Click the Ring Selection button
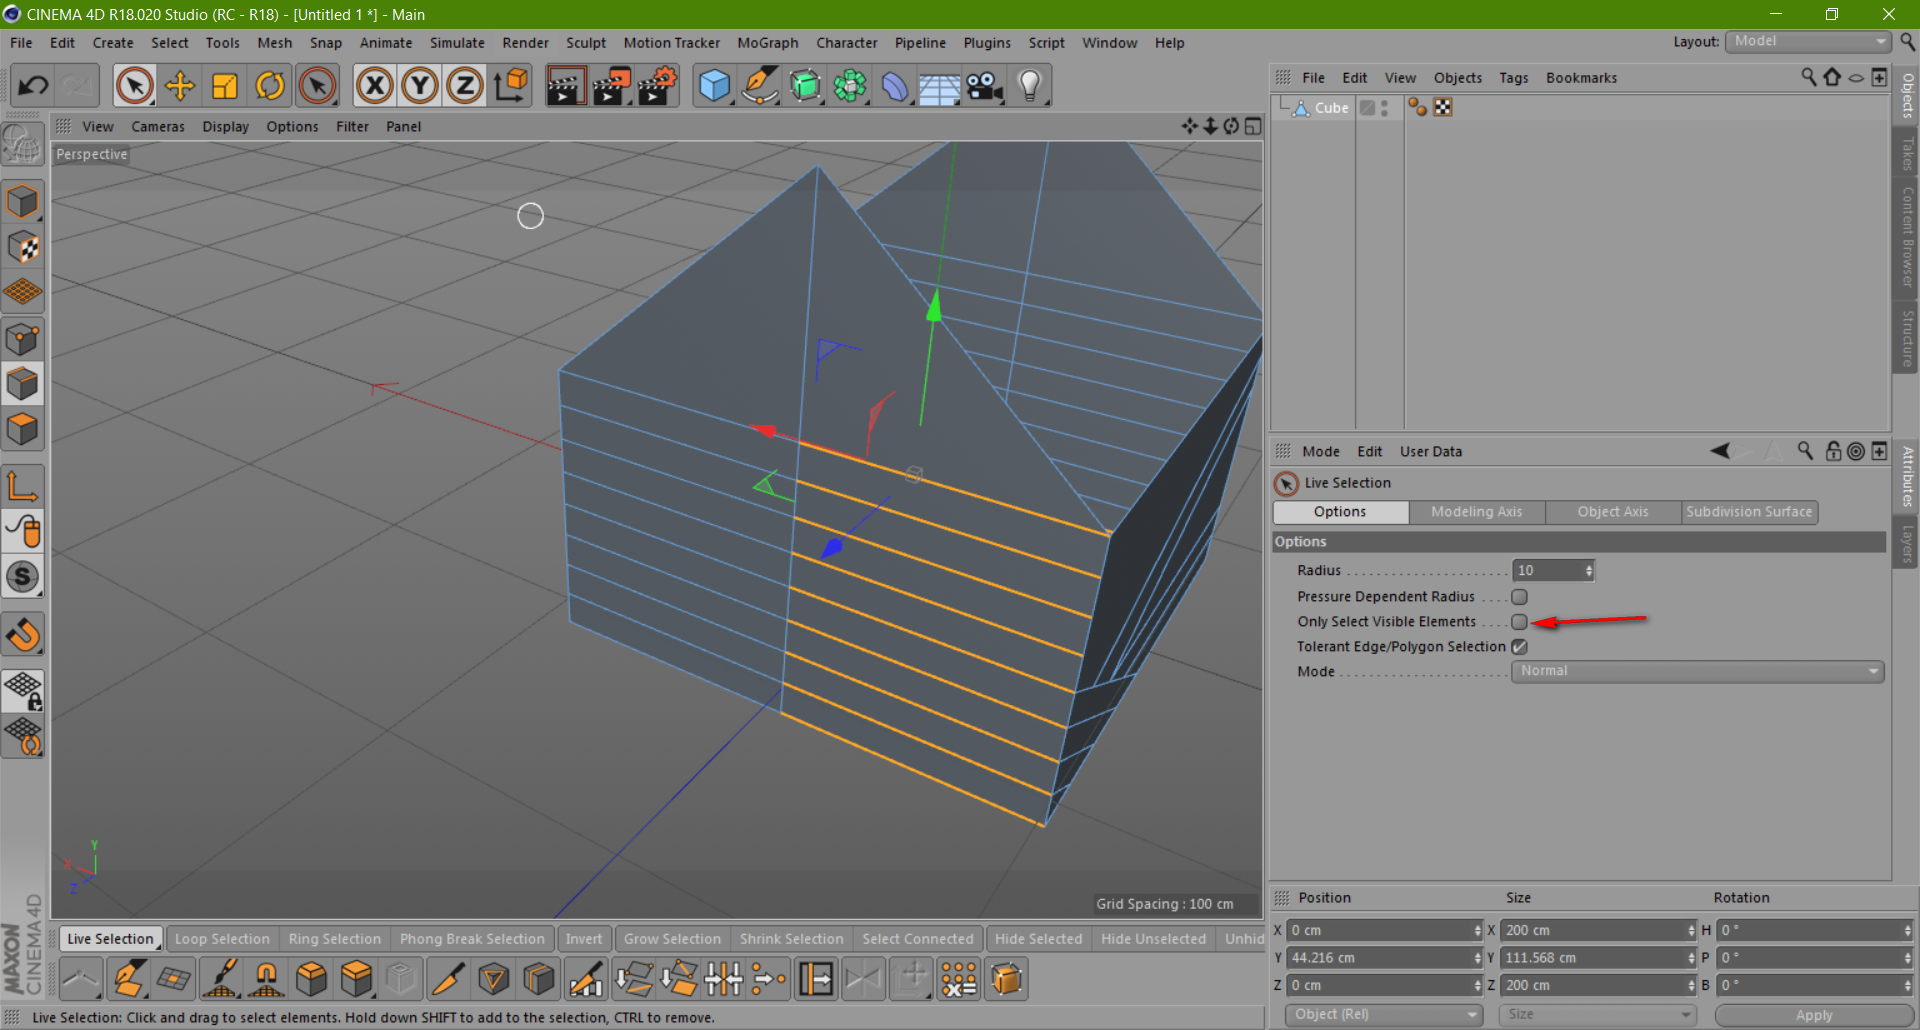This screenshot has width=1920, height=1030. coord(334,939)
